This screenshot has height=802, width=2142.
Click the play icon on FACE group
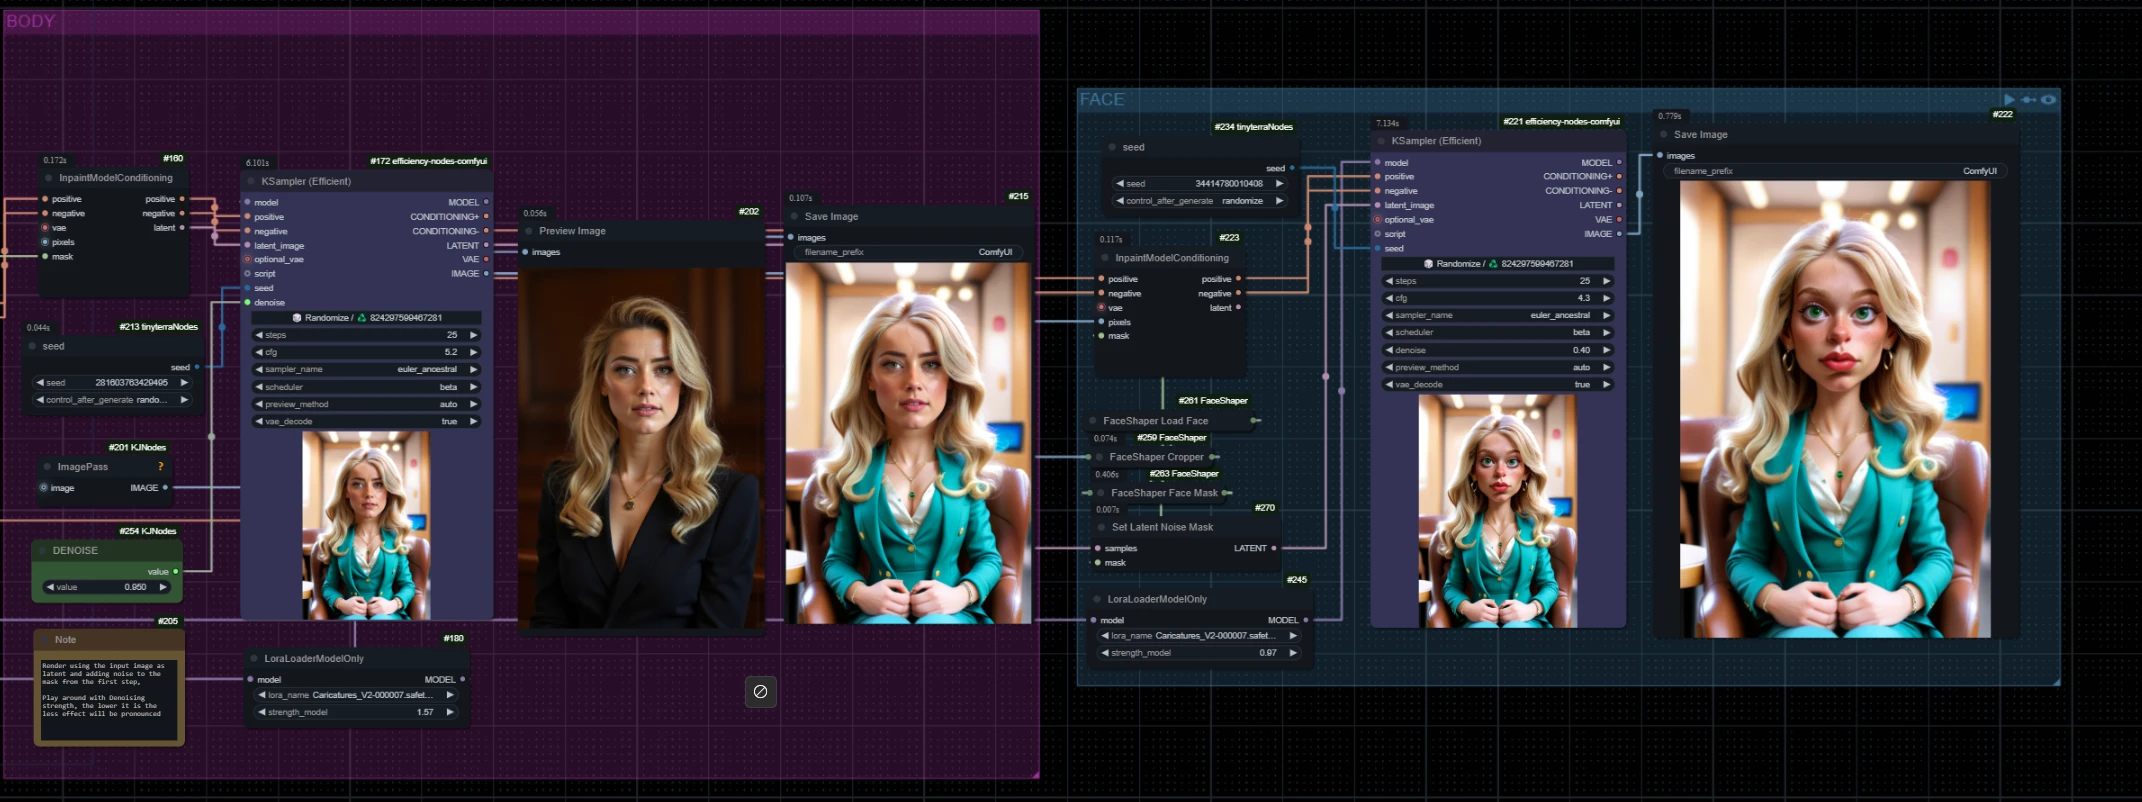tap(2009, 99)
